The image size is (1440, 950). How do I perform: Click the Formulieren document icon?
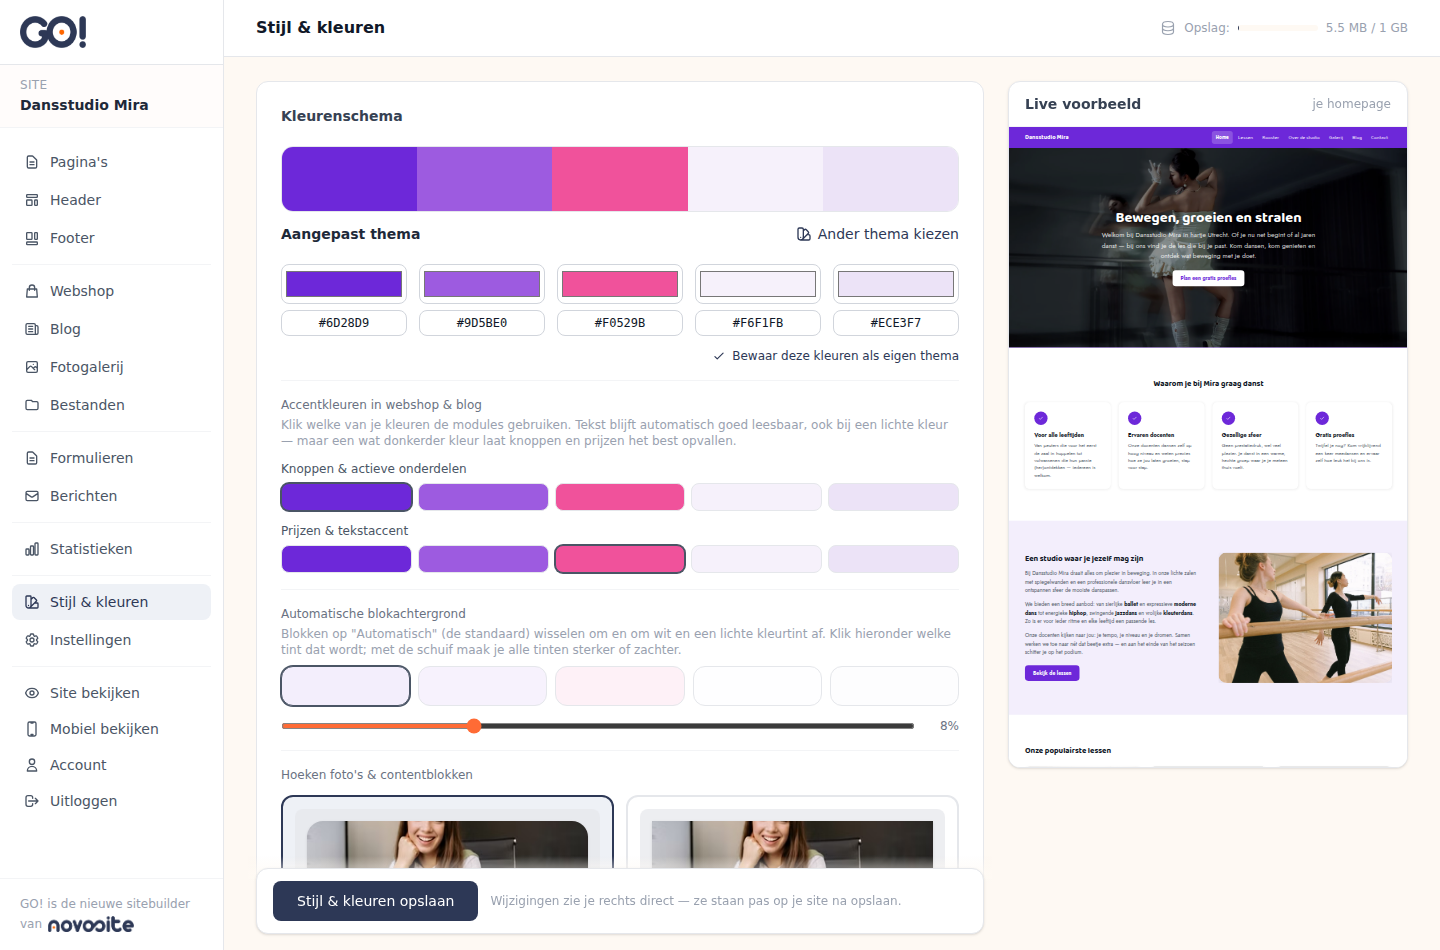(x=32, y=458)
